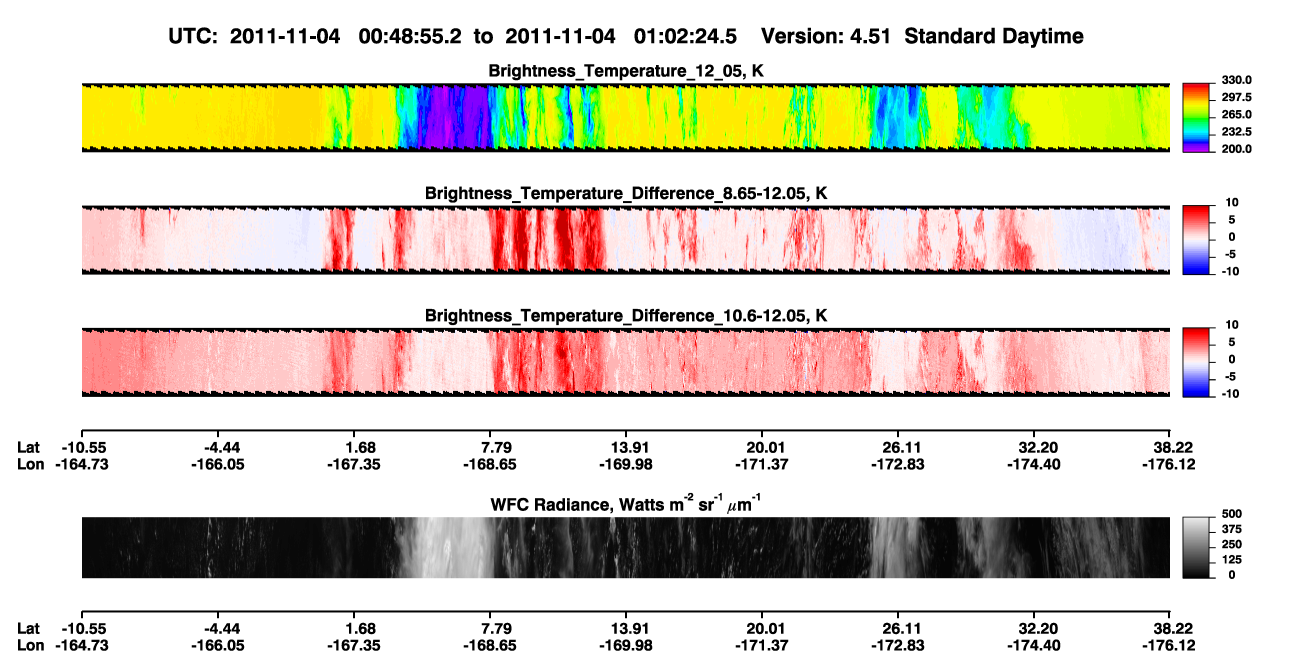Click upper axis latitude value 20.01
This screenshot has height=667, width=1300.
764,447
